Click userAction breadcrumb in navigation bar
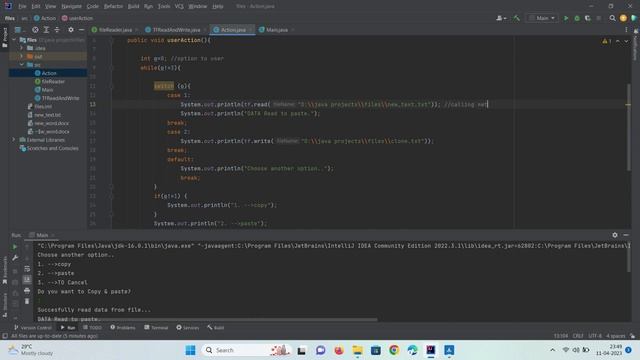640x360 pixels. click(77, 18)
